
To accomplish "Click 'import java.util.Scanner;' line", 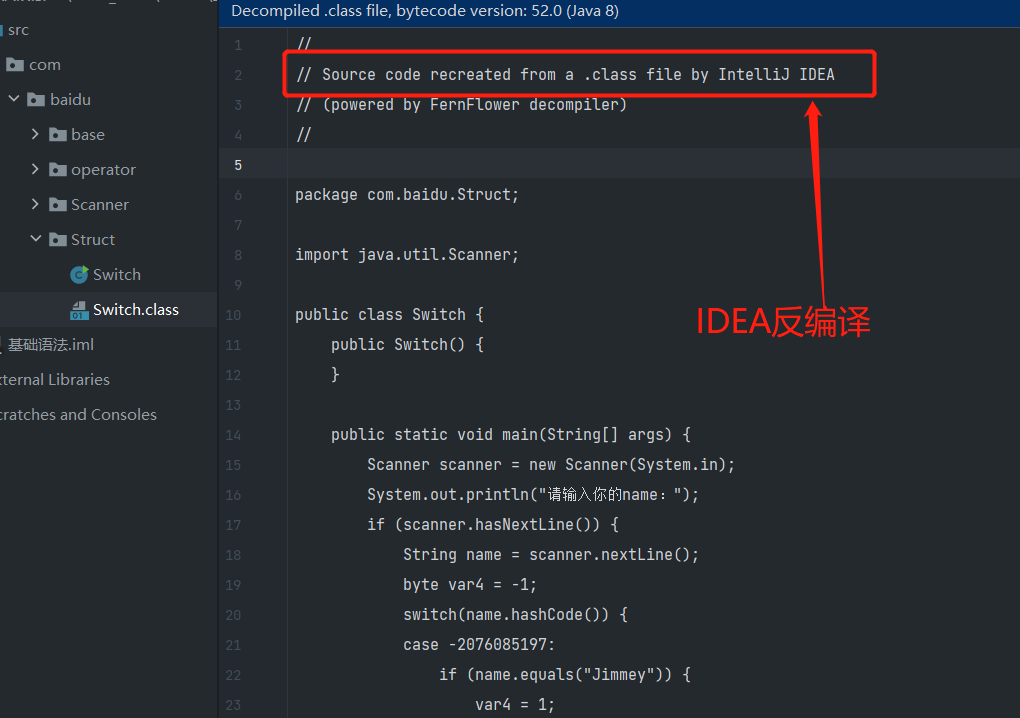I will coord(407,255).
